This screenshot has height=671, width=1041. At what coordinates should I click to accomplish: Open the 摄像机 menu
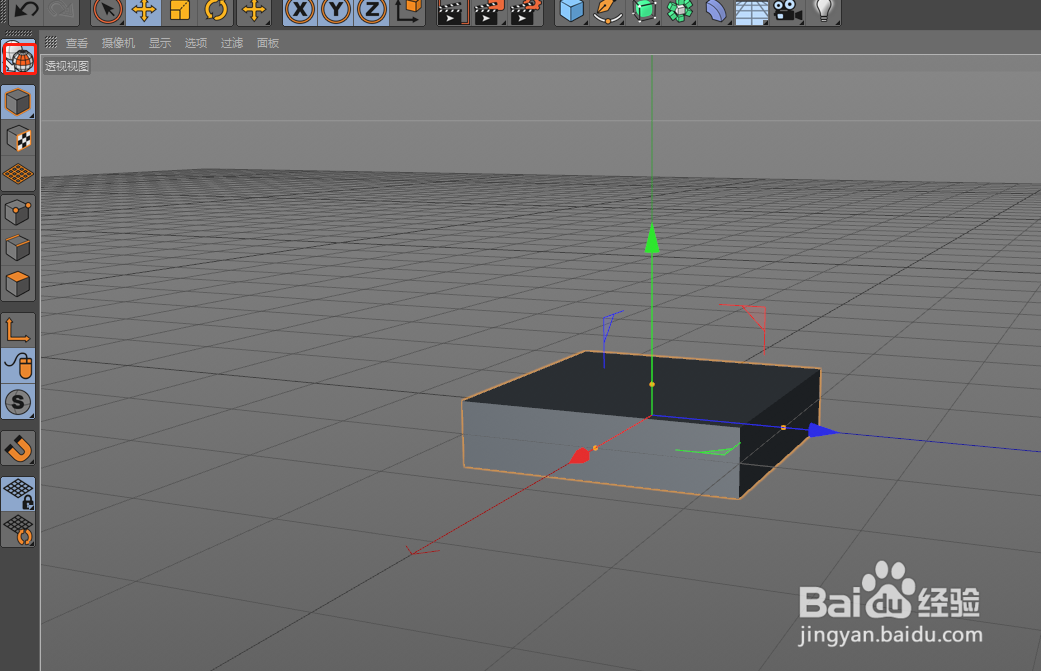pyautogui.click(x=118, y=43)
